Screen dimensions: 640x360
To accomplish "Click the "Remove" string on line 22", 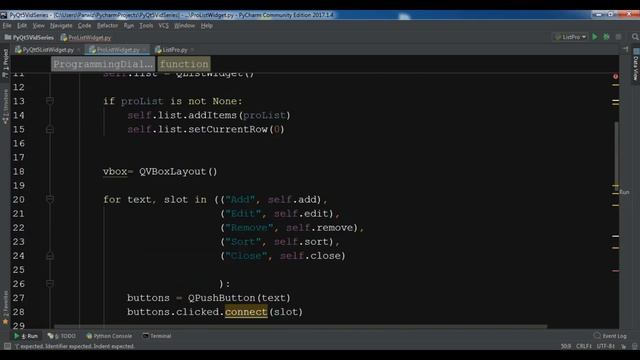I will [x=249, y=228].
